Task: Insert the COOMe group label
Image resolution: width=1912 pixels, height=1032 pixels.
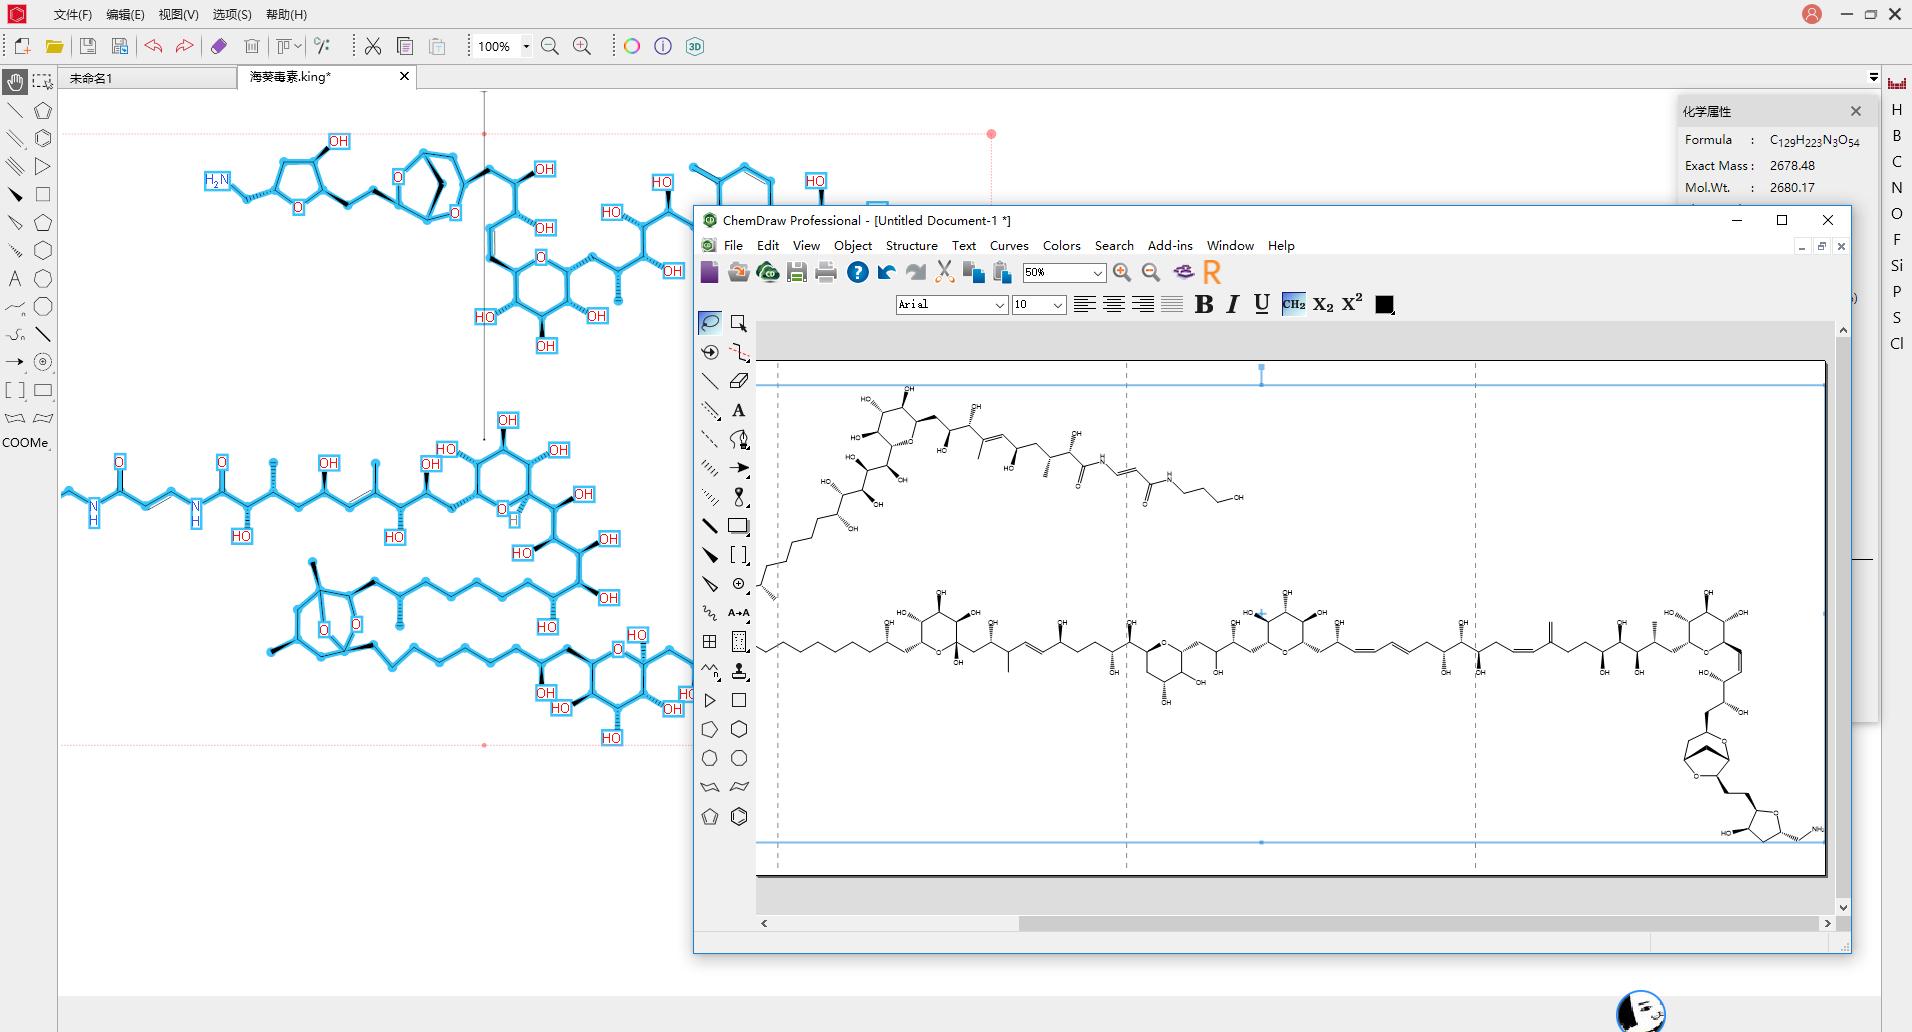Action: coord(25,443)
